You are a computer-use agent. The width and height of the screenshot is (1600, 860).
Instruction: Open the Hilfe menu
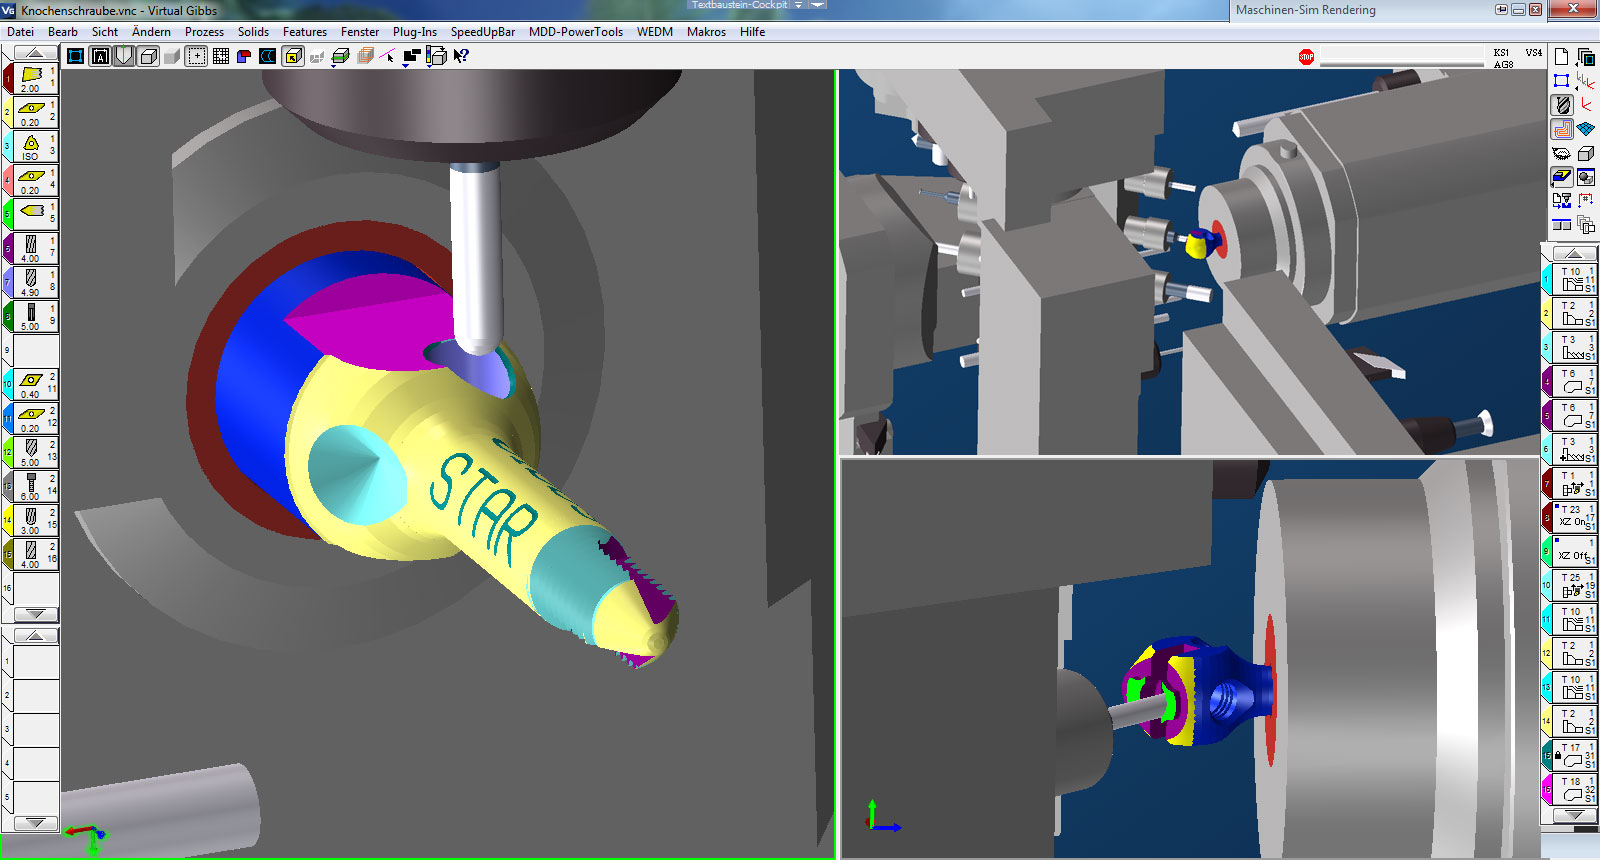752,32
